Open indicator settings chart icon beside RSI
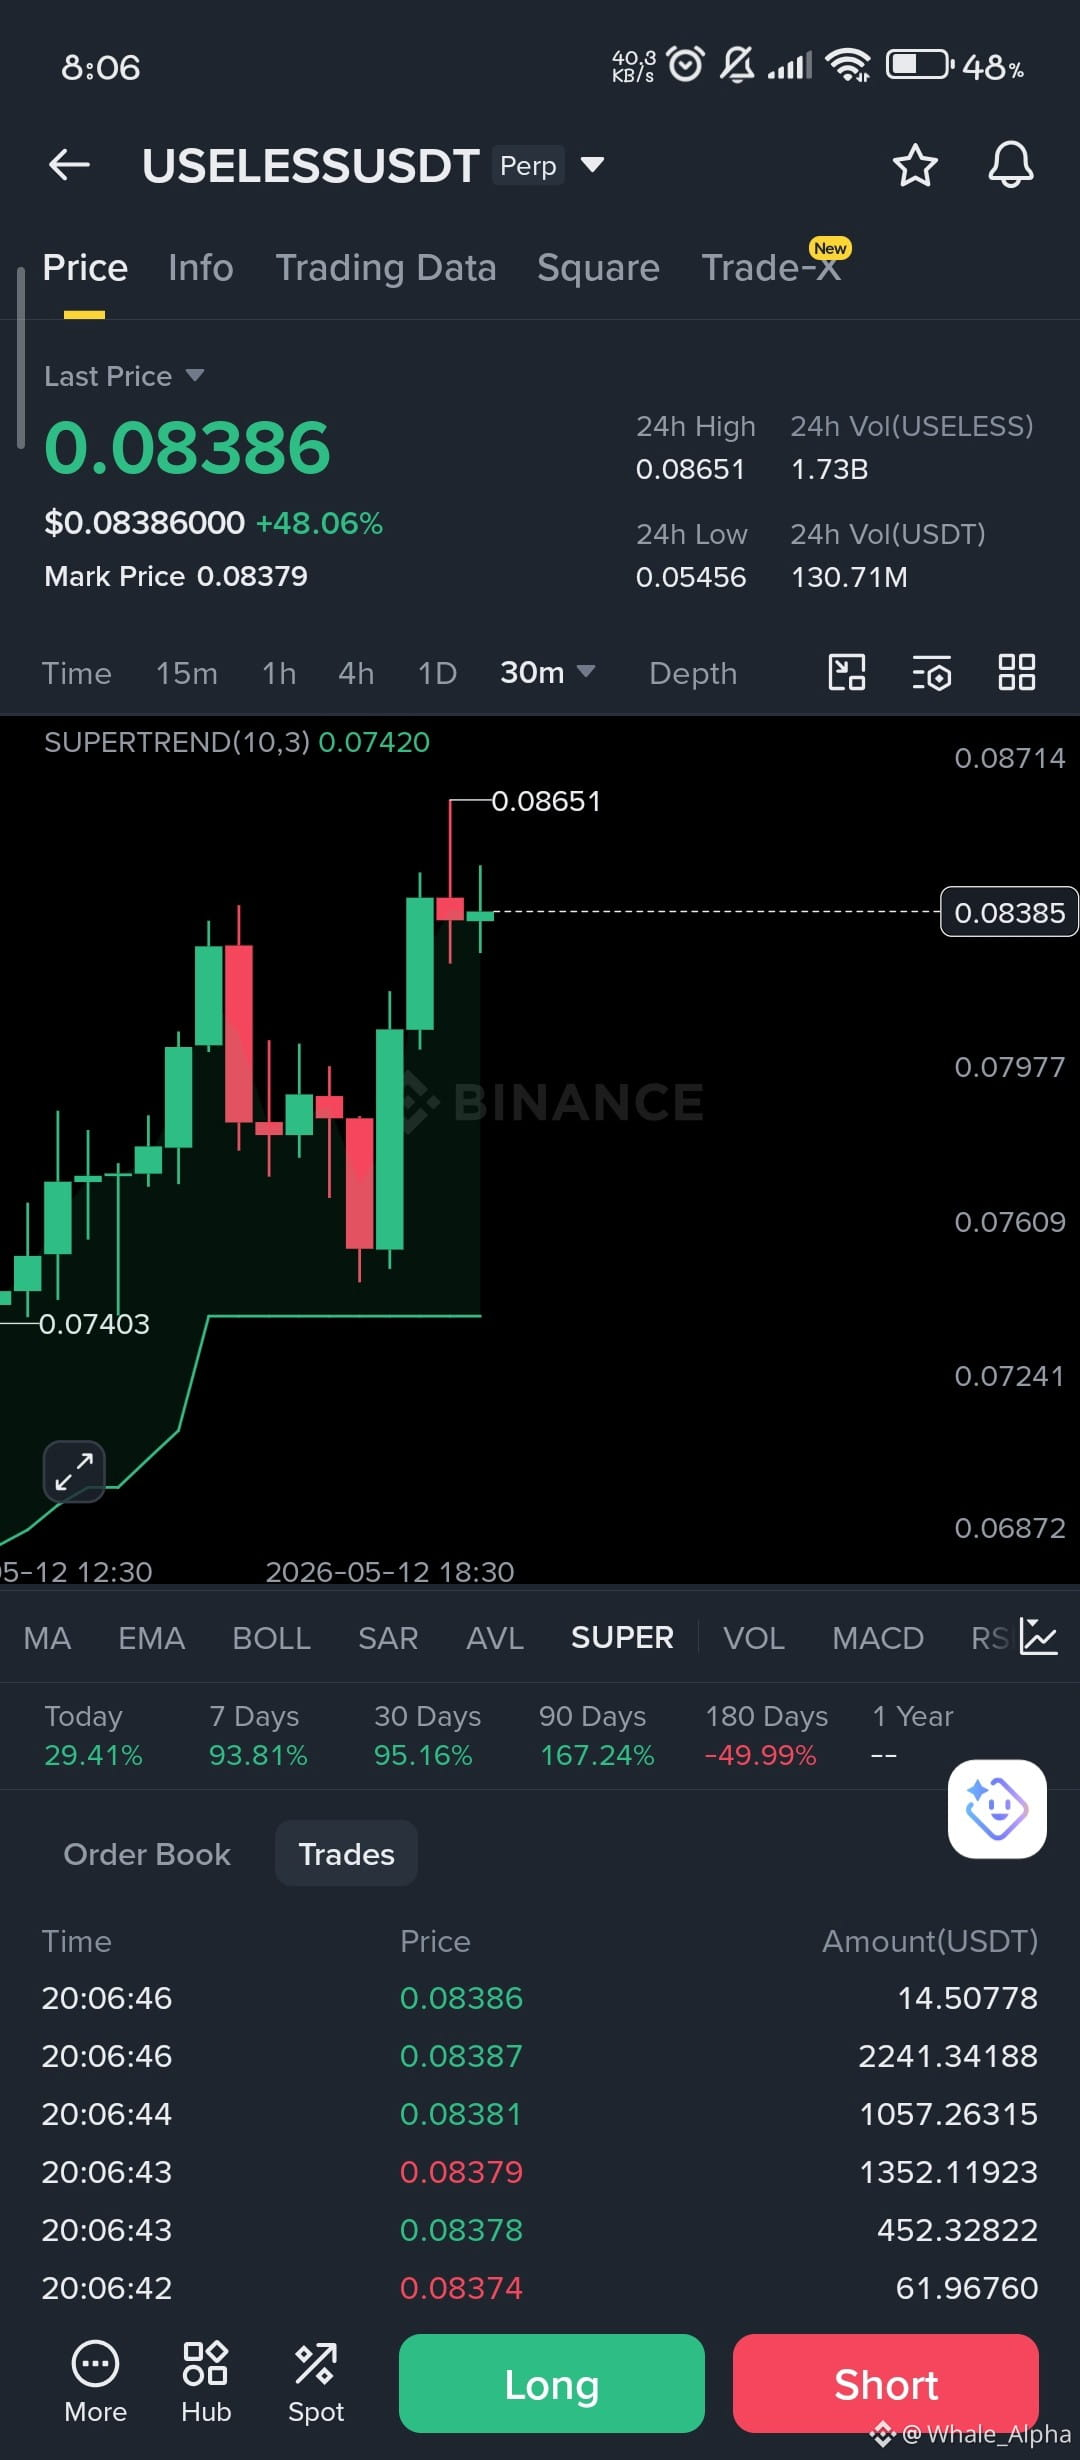Screen dimensions: 1080x2460 click(1039, 1637)
